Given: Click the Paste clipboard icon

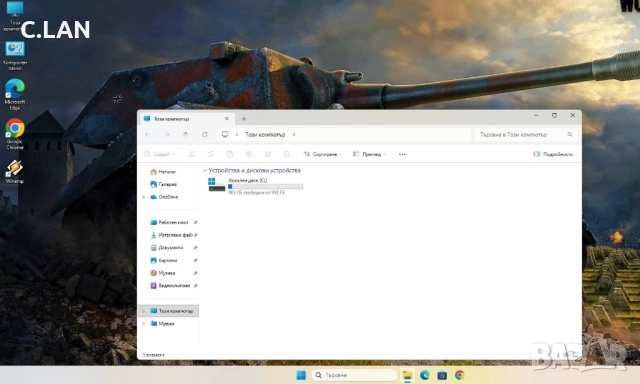Looking at the screenshot, I should click(x=230, y=154).
